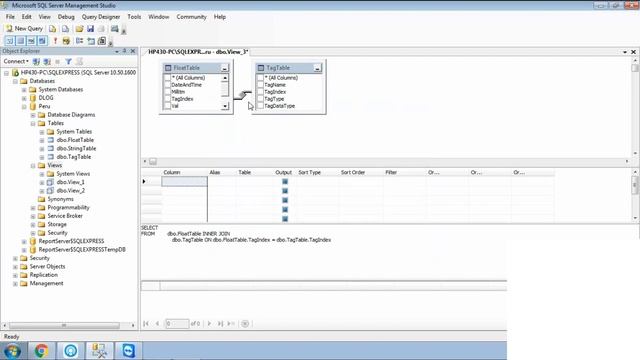Save the view with the floppy disk icon
Screen dimensions: 640x360
(x=90, y=29)
